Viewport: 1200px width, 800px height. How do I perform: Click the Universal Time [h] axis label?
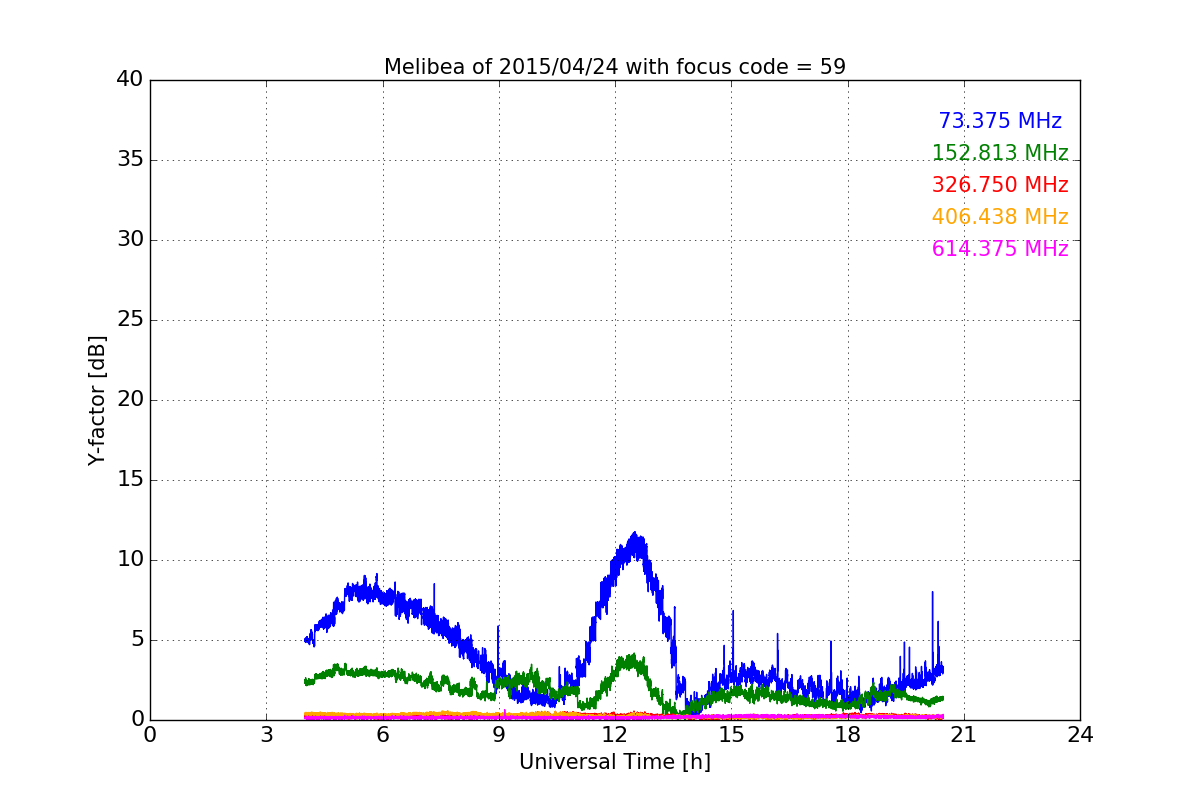pos(615,762)
